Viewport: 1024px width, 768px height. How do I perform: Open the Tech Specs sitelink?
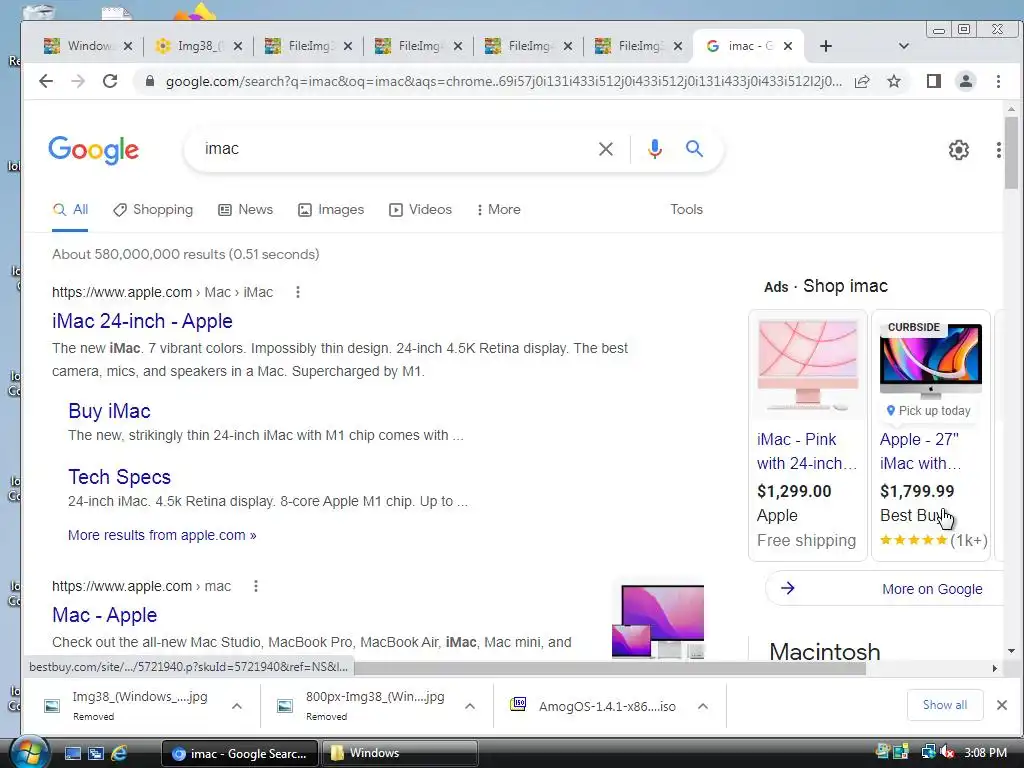(x=120, y=477)
